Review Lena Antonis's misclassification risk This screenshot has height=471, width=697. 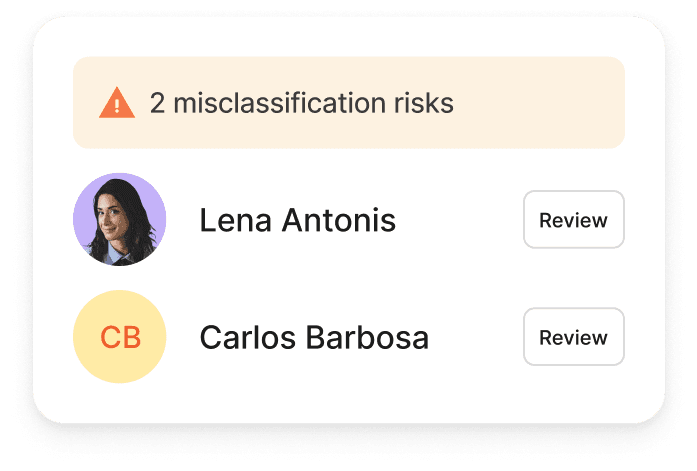(x=573, y=220)
